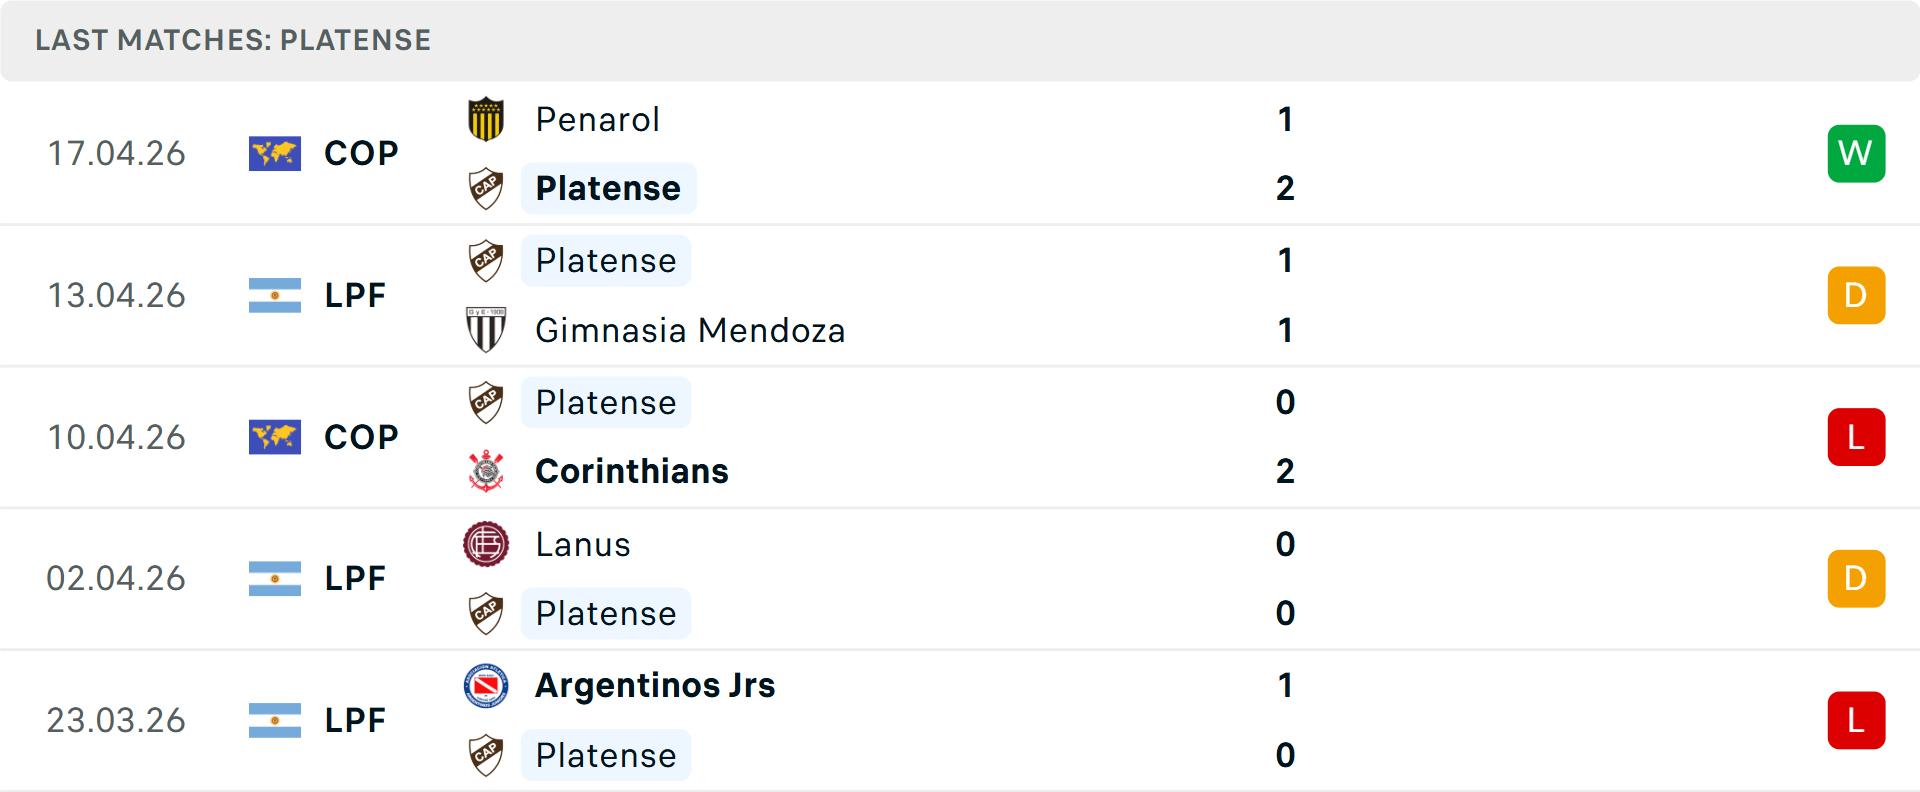Open the Penarol team link
Image resolution: width=1920 pixels, height=792 pixels.
click(x=597, y=120)
